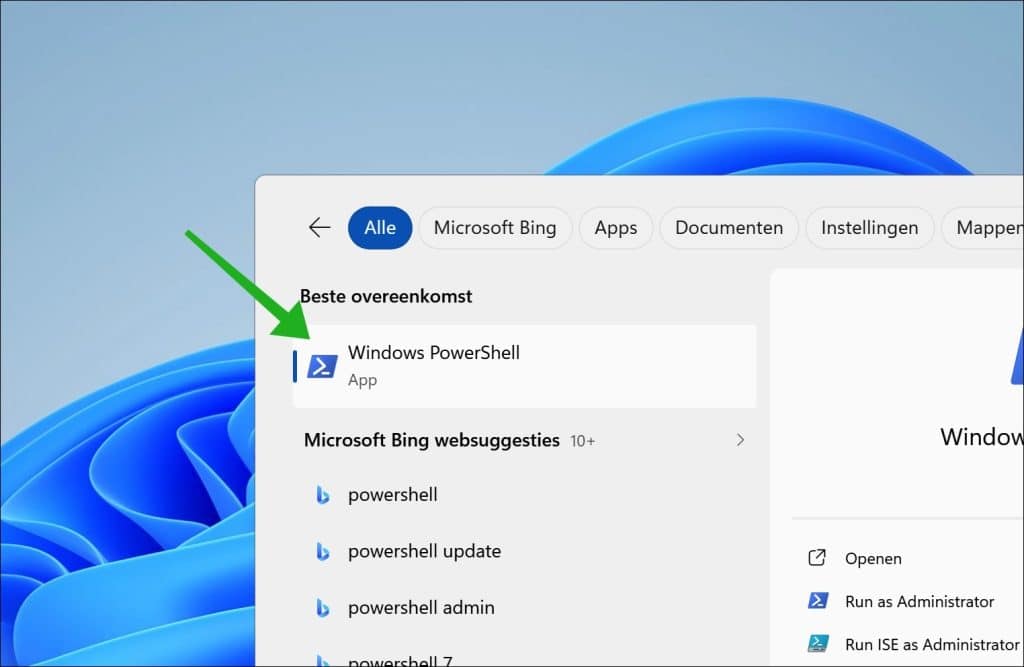Open the Apps filter tab
This screenshot has height=667, width=1024.
click(x=615, y=227)
